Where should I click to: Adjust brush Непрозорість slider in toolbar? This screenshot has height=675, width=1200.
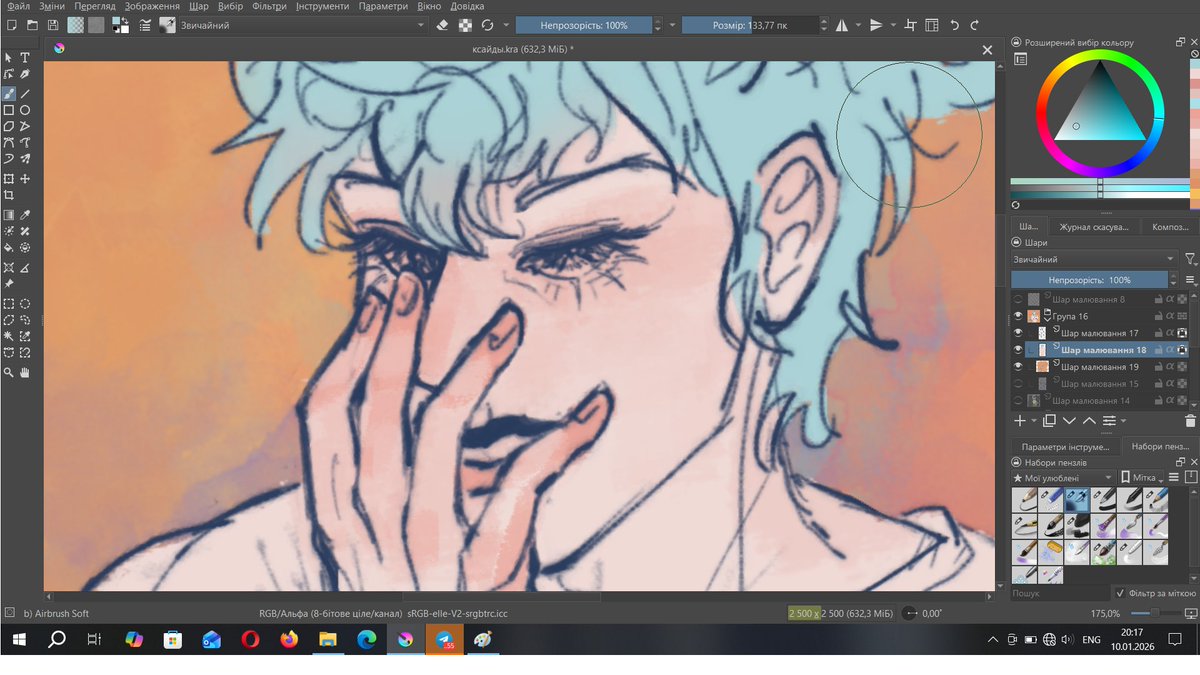pyautogui.click(x=584, y=25)
